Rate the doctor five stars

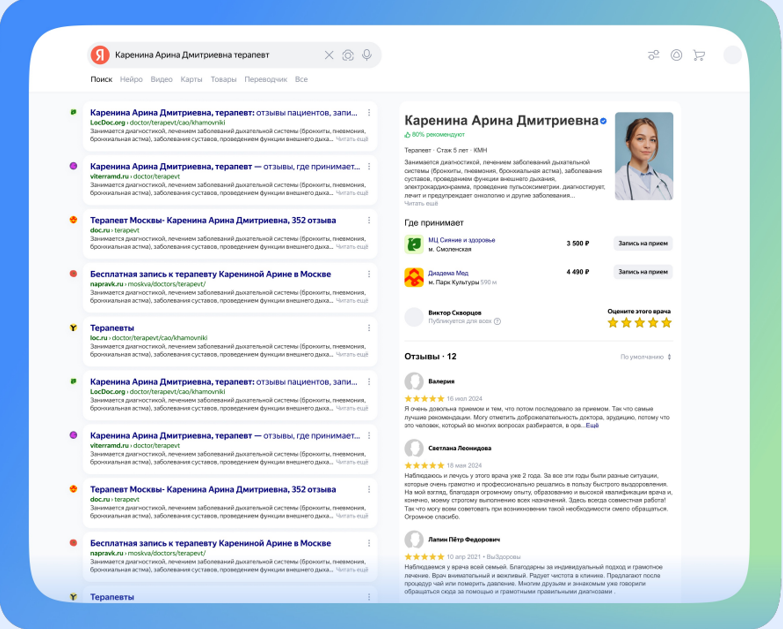point(667,322)
